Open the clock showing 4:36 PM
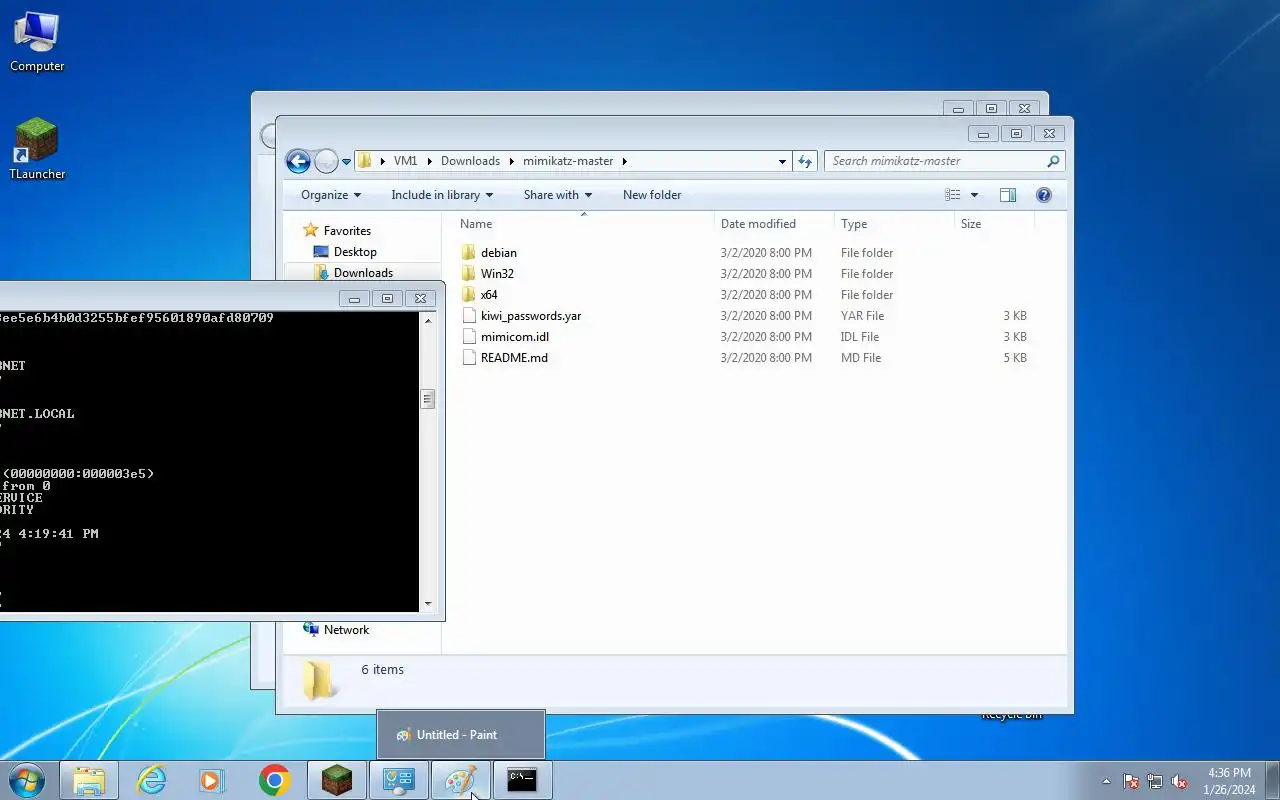Screen dimensions: 1280x800 (x=1229, y=781)
